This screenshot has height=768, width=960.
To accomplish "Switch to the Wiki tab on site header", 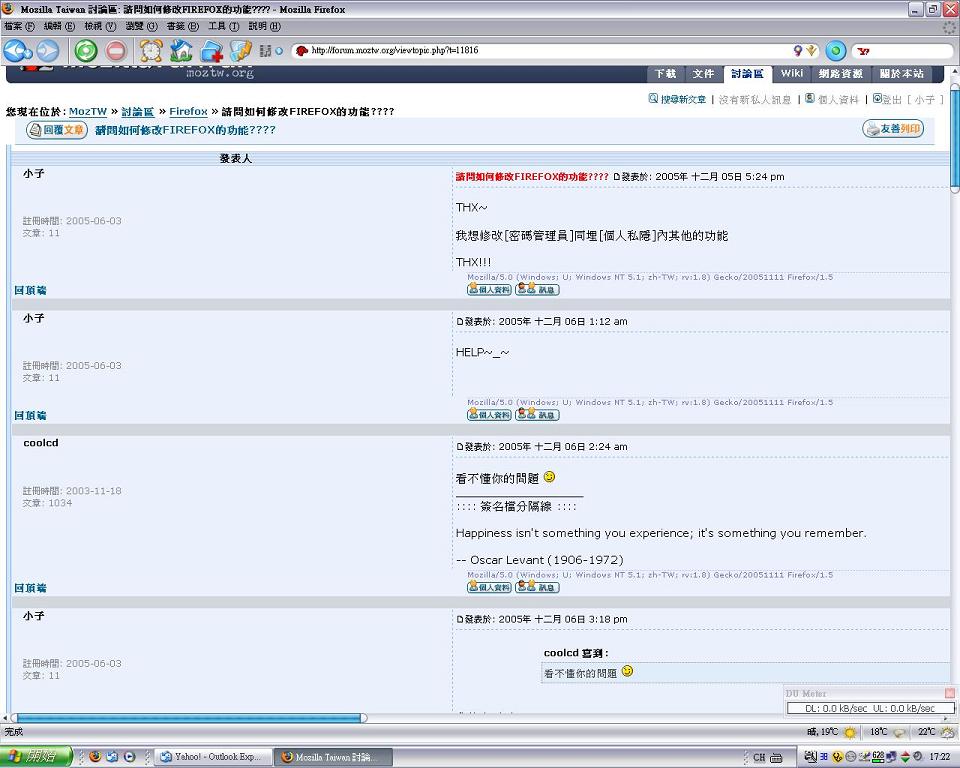I will [792, 73].
